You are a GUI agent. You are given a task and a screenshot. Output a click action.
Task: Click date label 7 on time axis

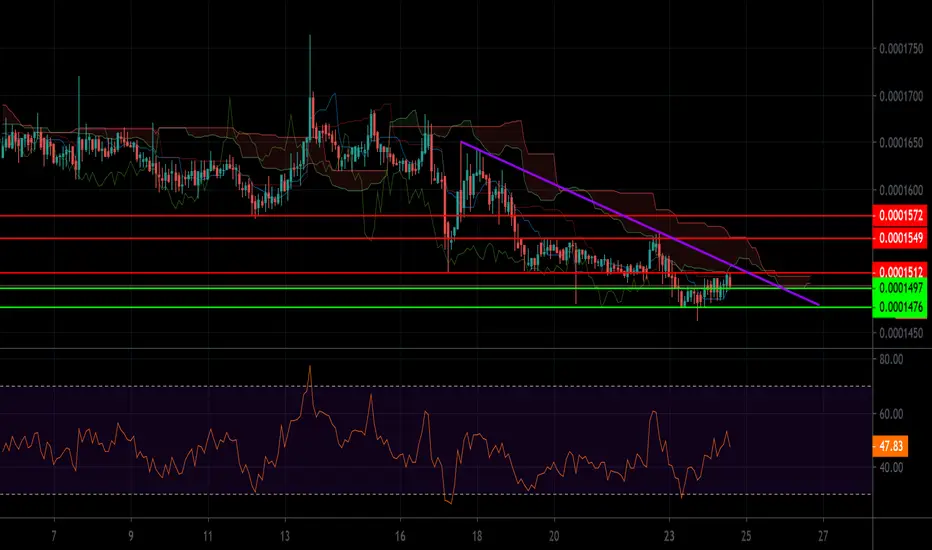[x=54, y=536]
